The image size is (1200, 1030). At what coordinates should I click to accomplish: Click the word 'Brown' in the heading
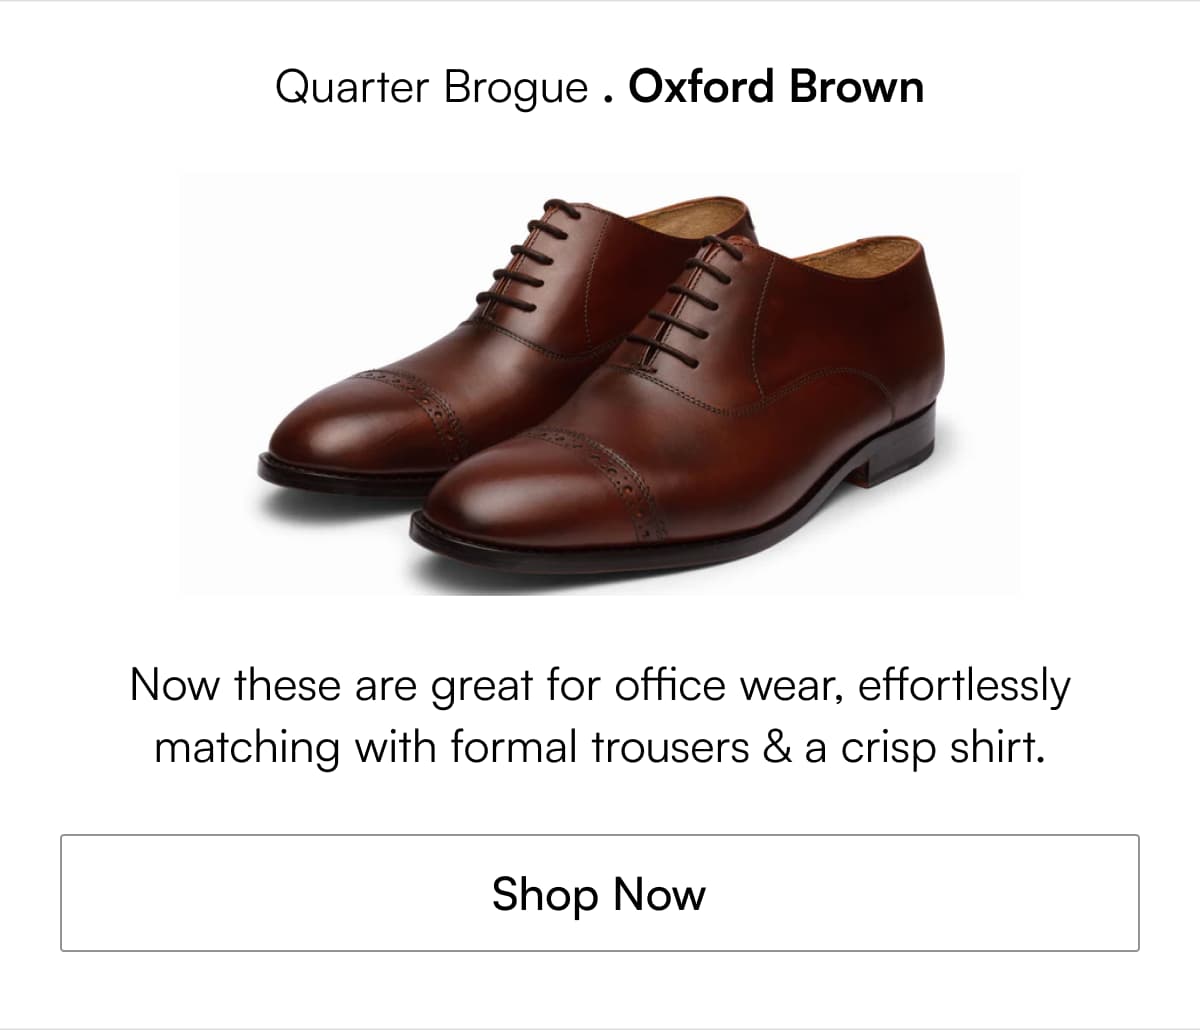[857, 87]
